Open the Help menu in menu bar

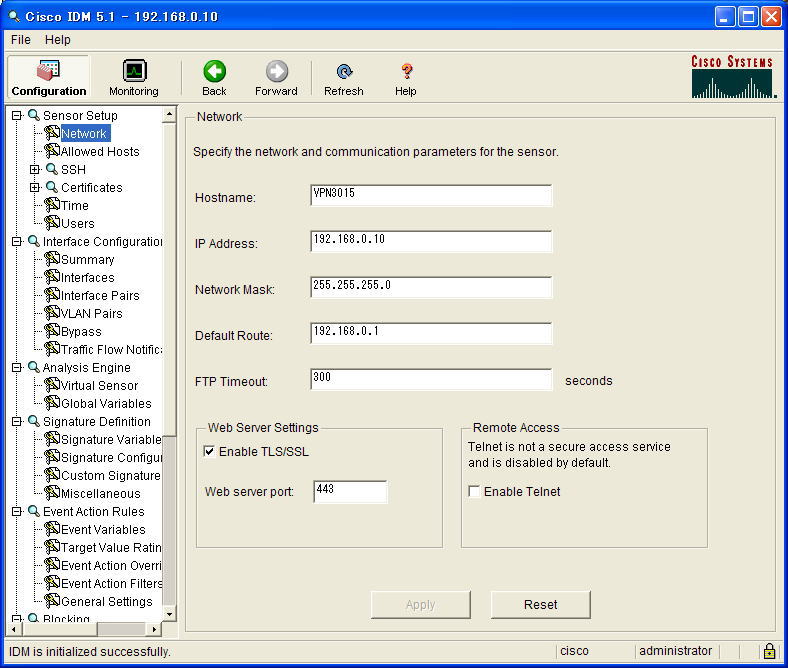(x=58, y=40)
